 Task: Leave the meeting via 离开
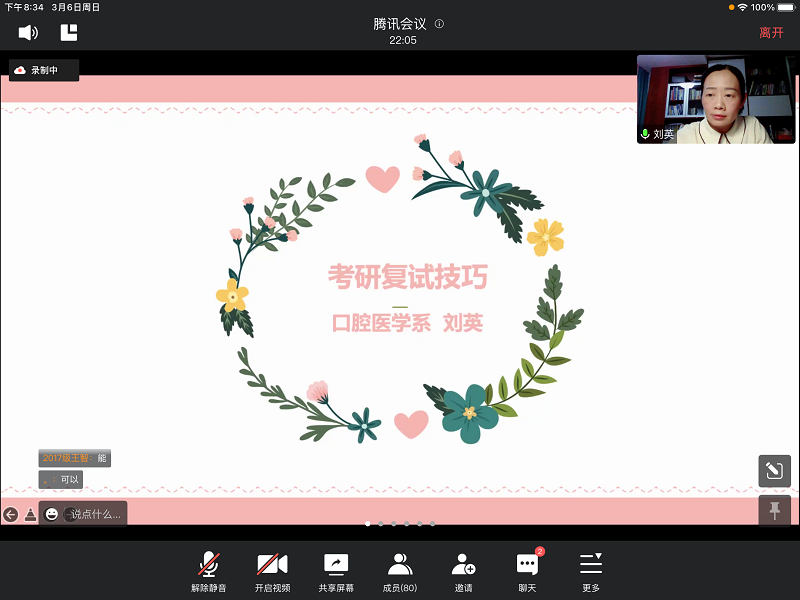(771, 32)
